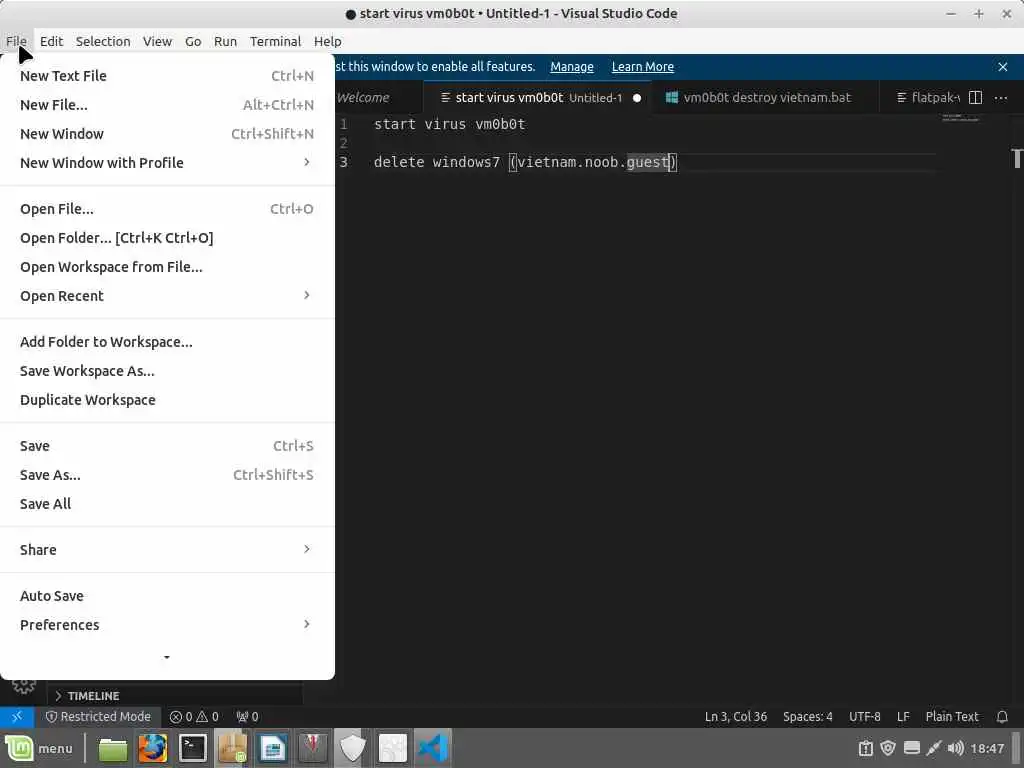
Task: Open Firefox from the taskbar
Action: (153, 748)
